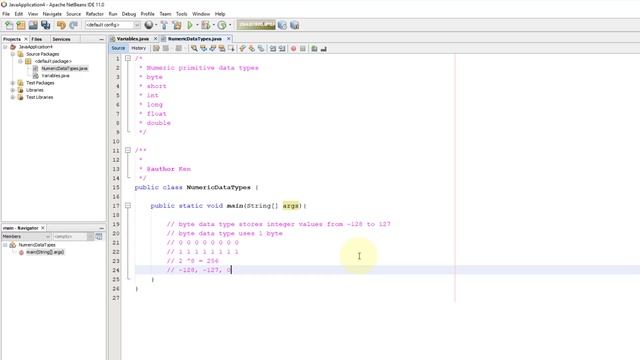Image resolution: width=640 pixels, height=360 pixels.
Task: Click the filter icon in Navigator panel
Action: [x=99, y=236]
